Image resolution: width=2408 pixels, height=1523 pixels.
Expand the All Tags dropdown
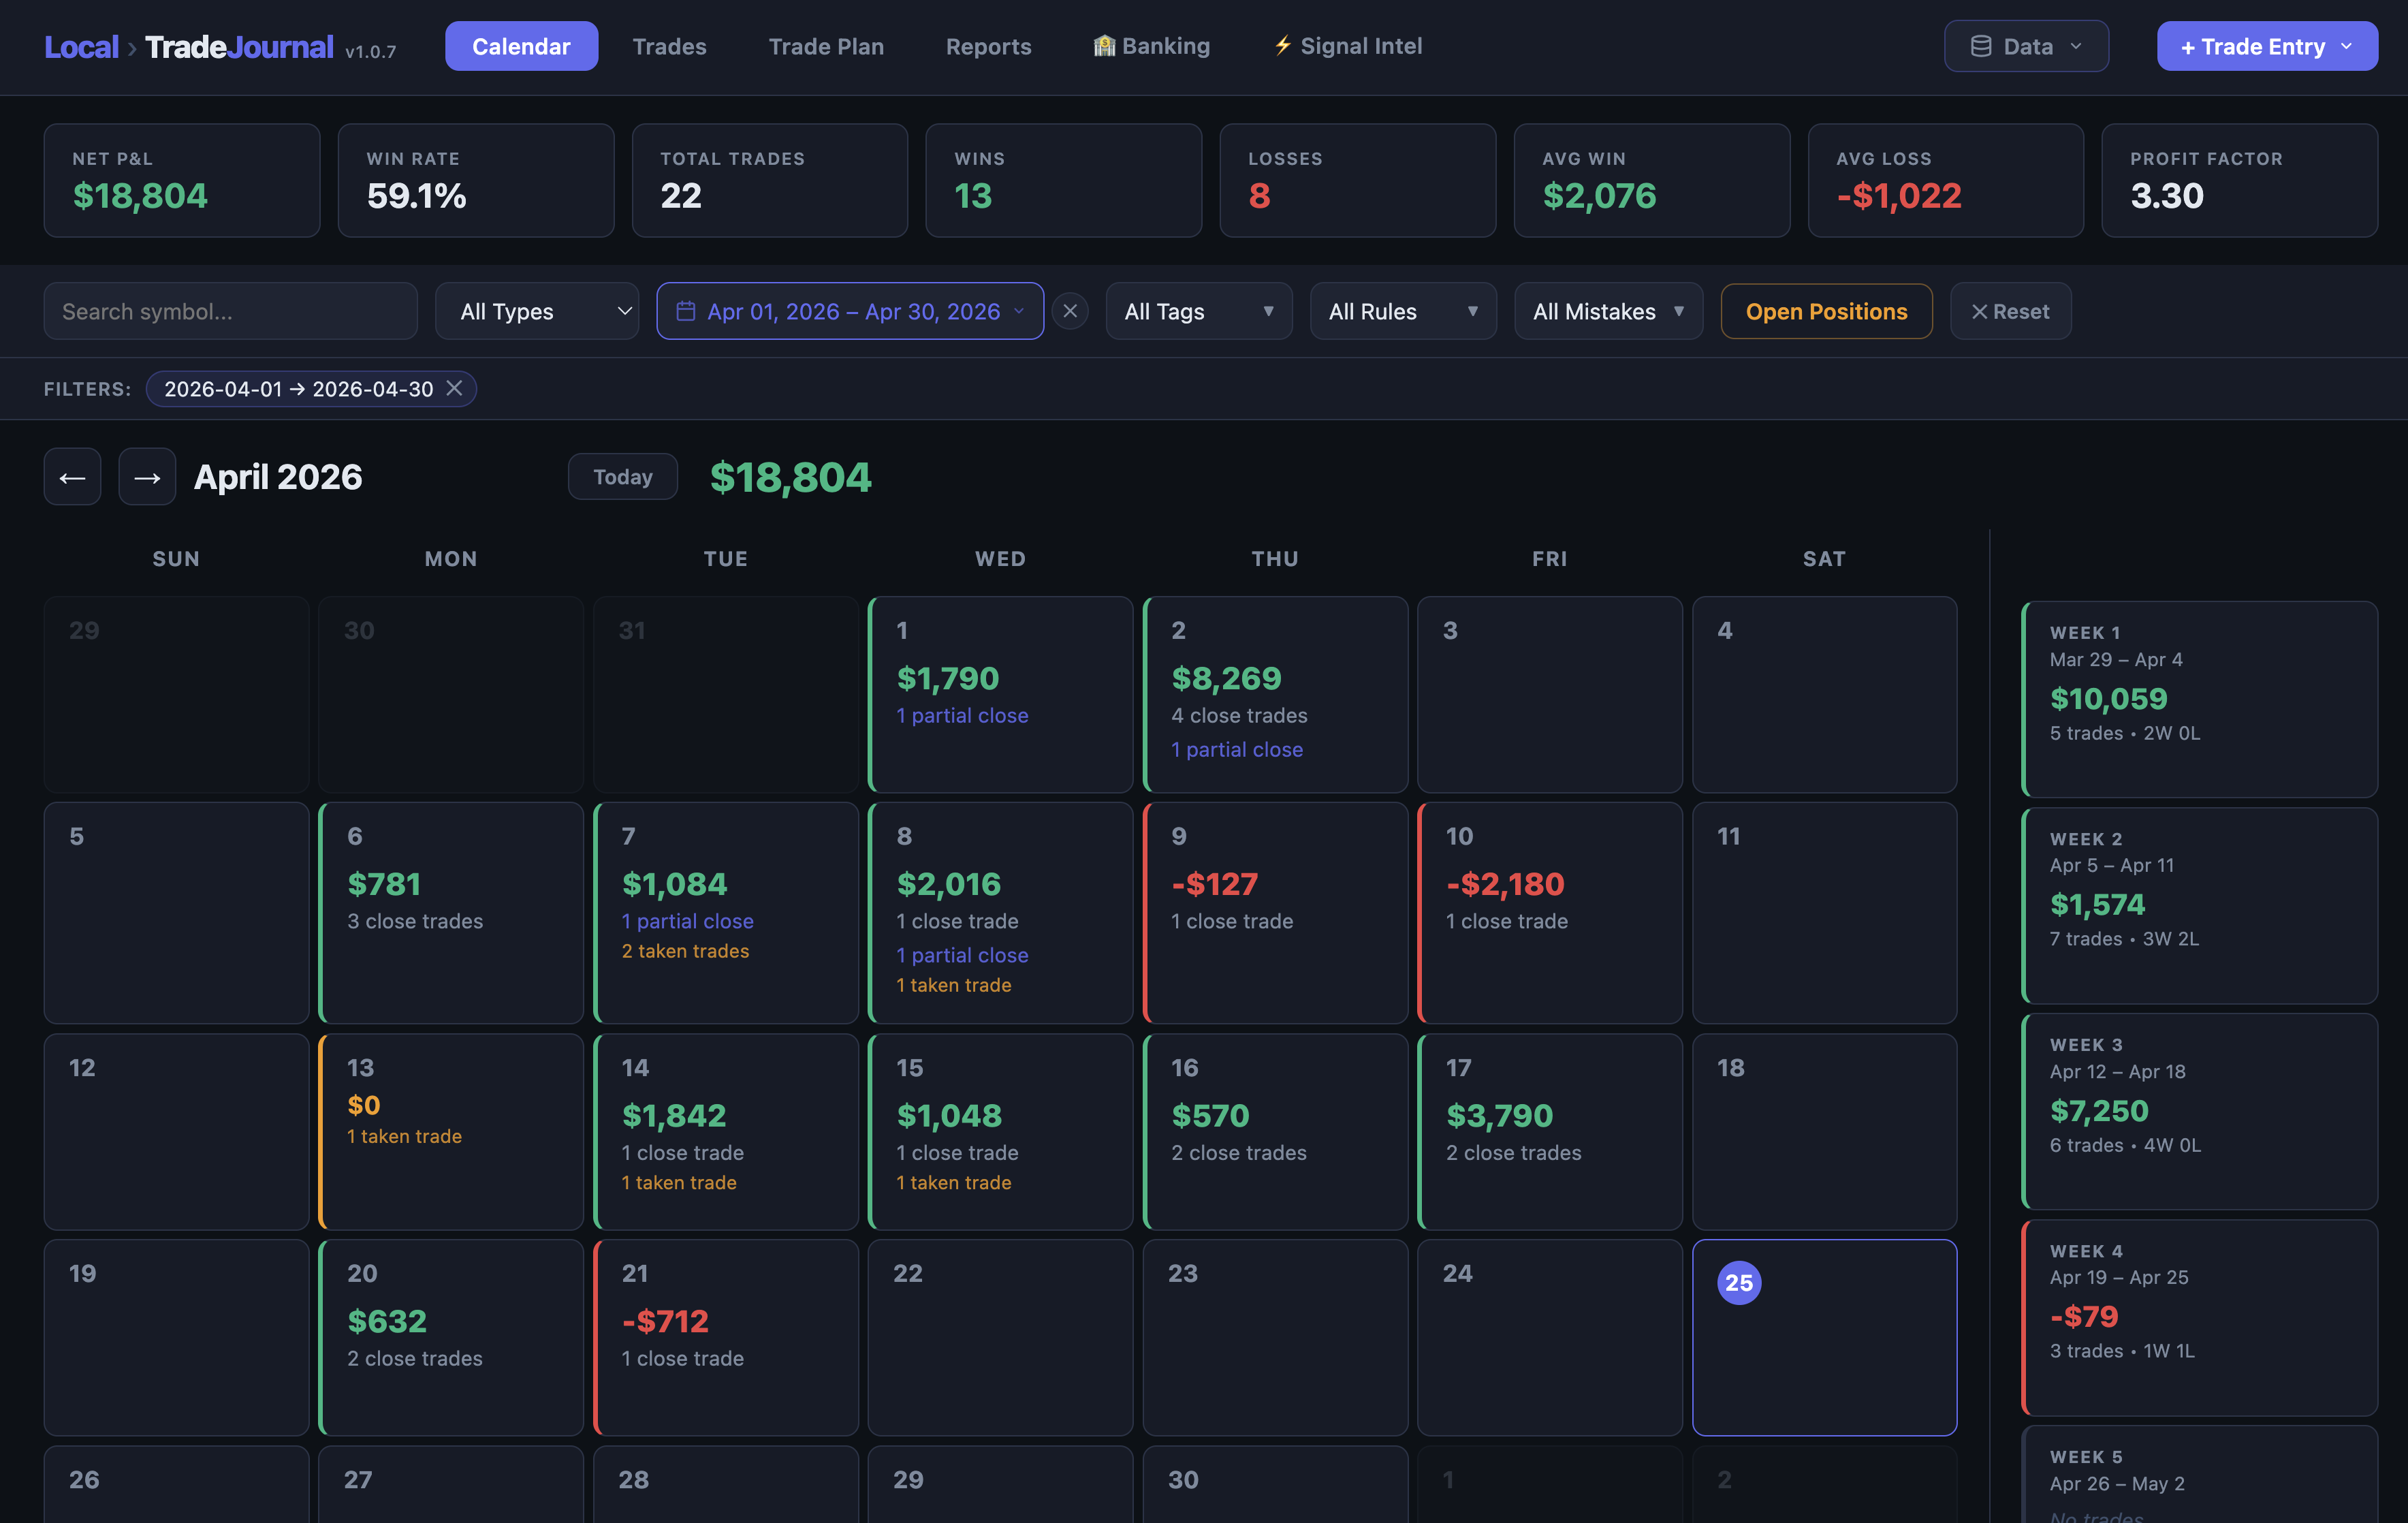[x=1198, y=311]
